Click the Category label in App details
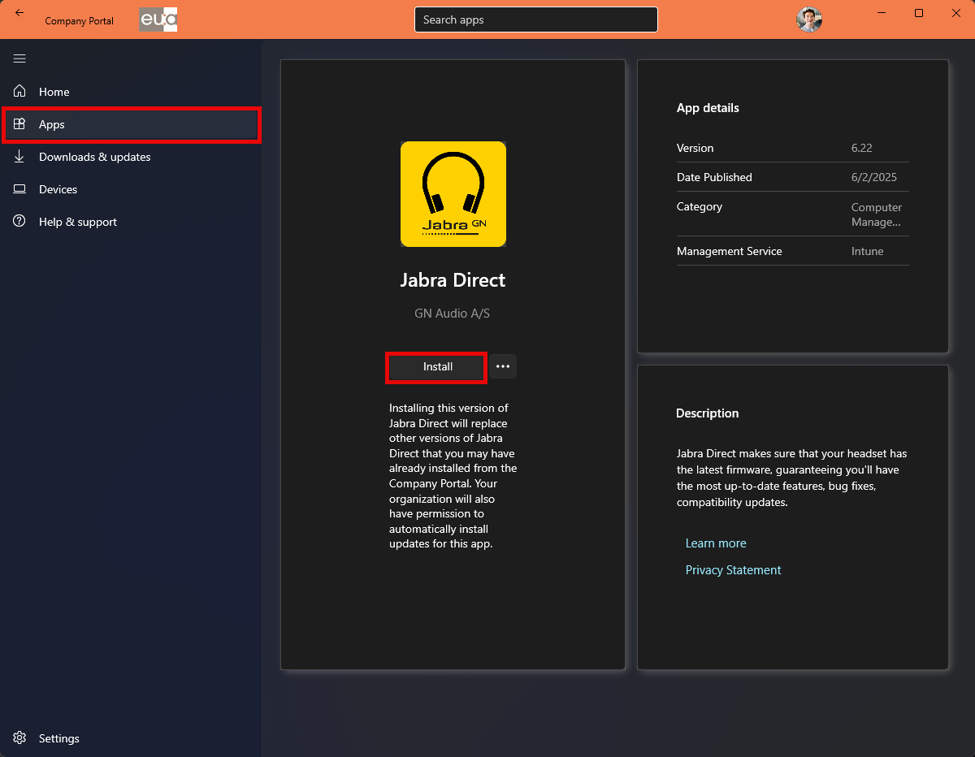975x757 pixels. pos(699,207)
